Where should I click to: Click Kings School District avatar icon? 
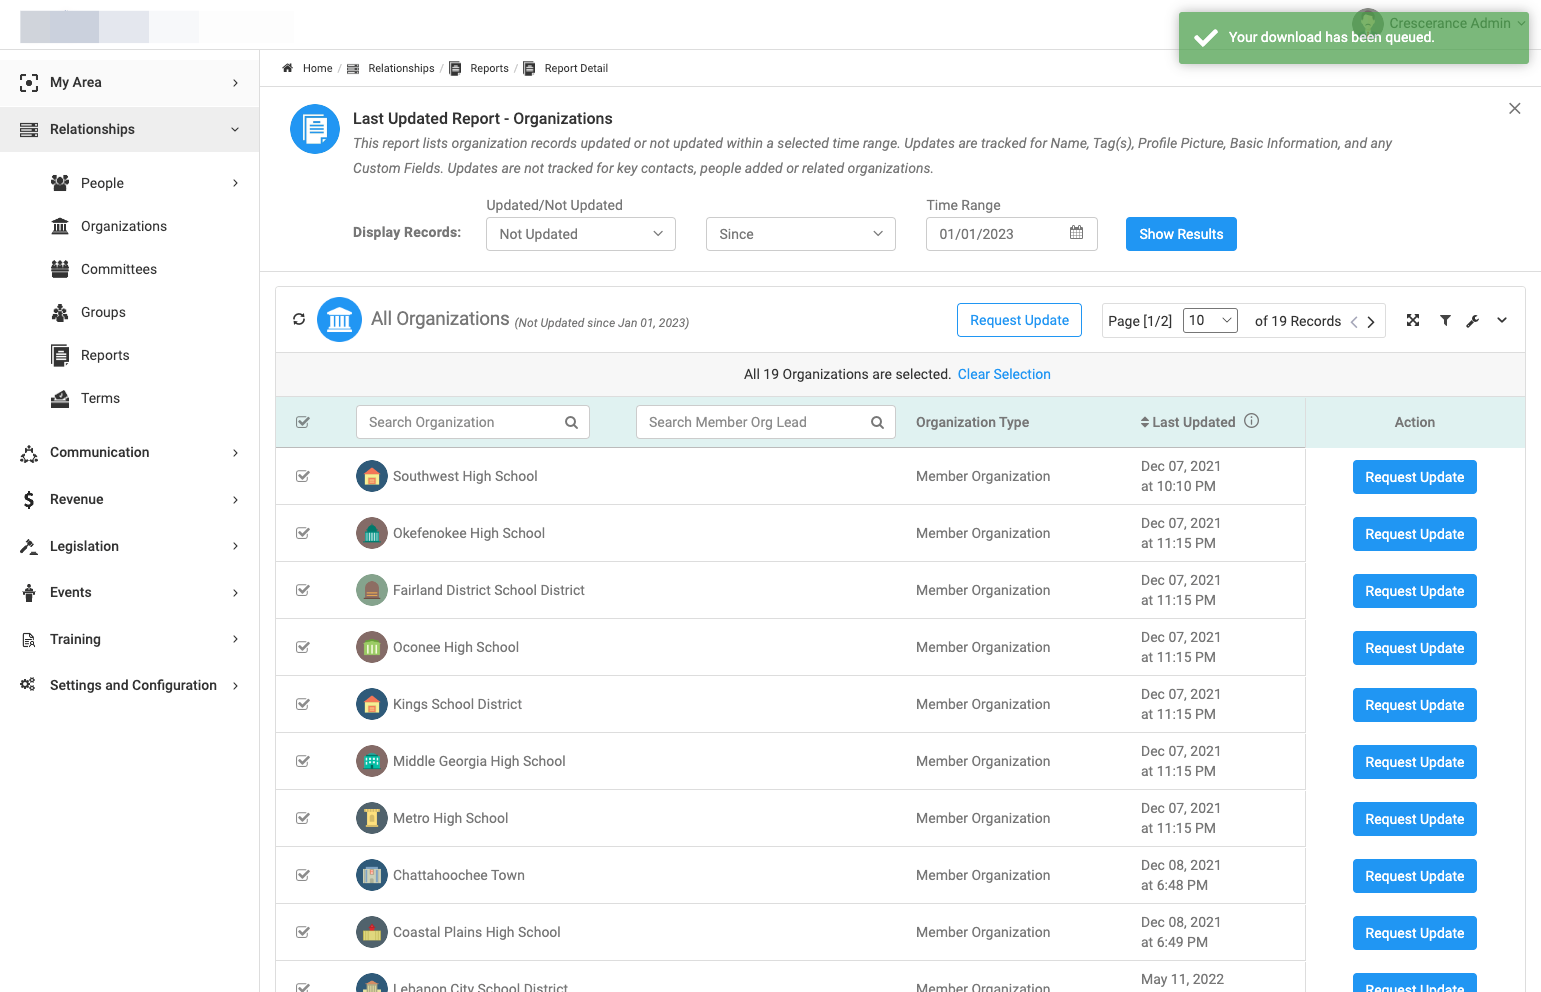pyautogui.click(x=372, y=704)
